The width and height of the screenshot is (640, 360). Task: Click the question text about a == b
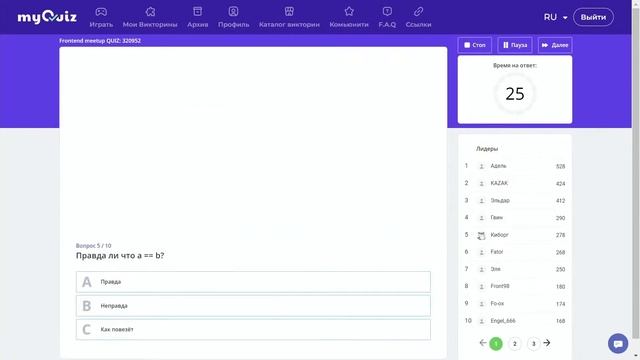click(120, 256)
